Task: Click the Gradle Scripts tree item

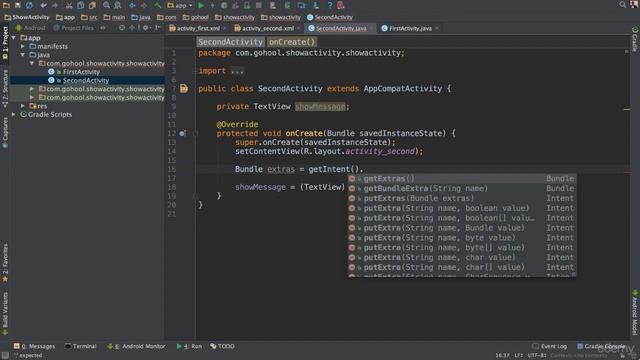Action: click(49, 114)
